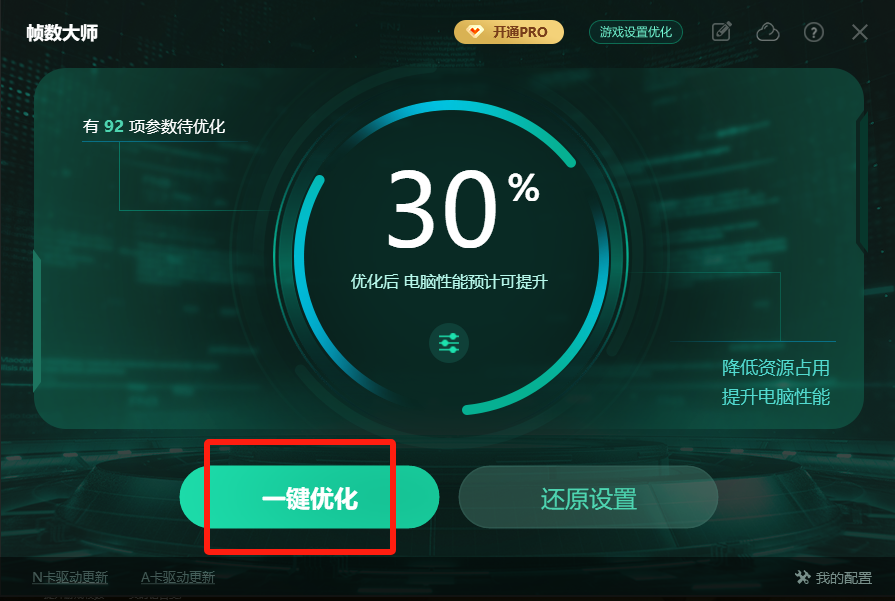Open 我的配置
895x601 pixels.
844,578
